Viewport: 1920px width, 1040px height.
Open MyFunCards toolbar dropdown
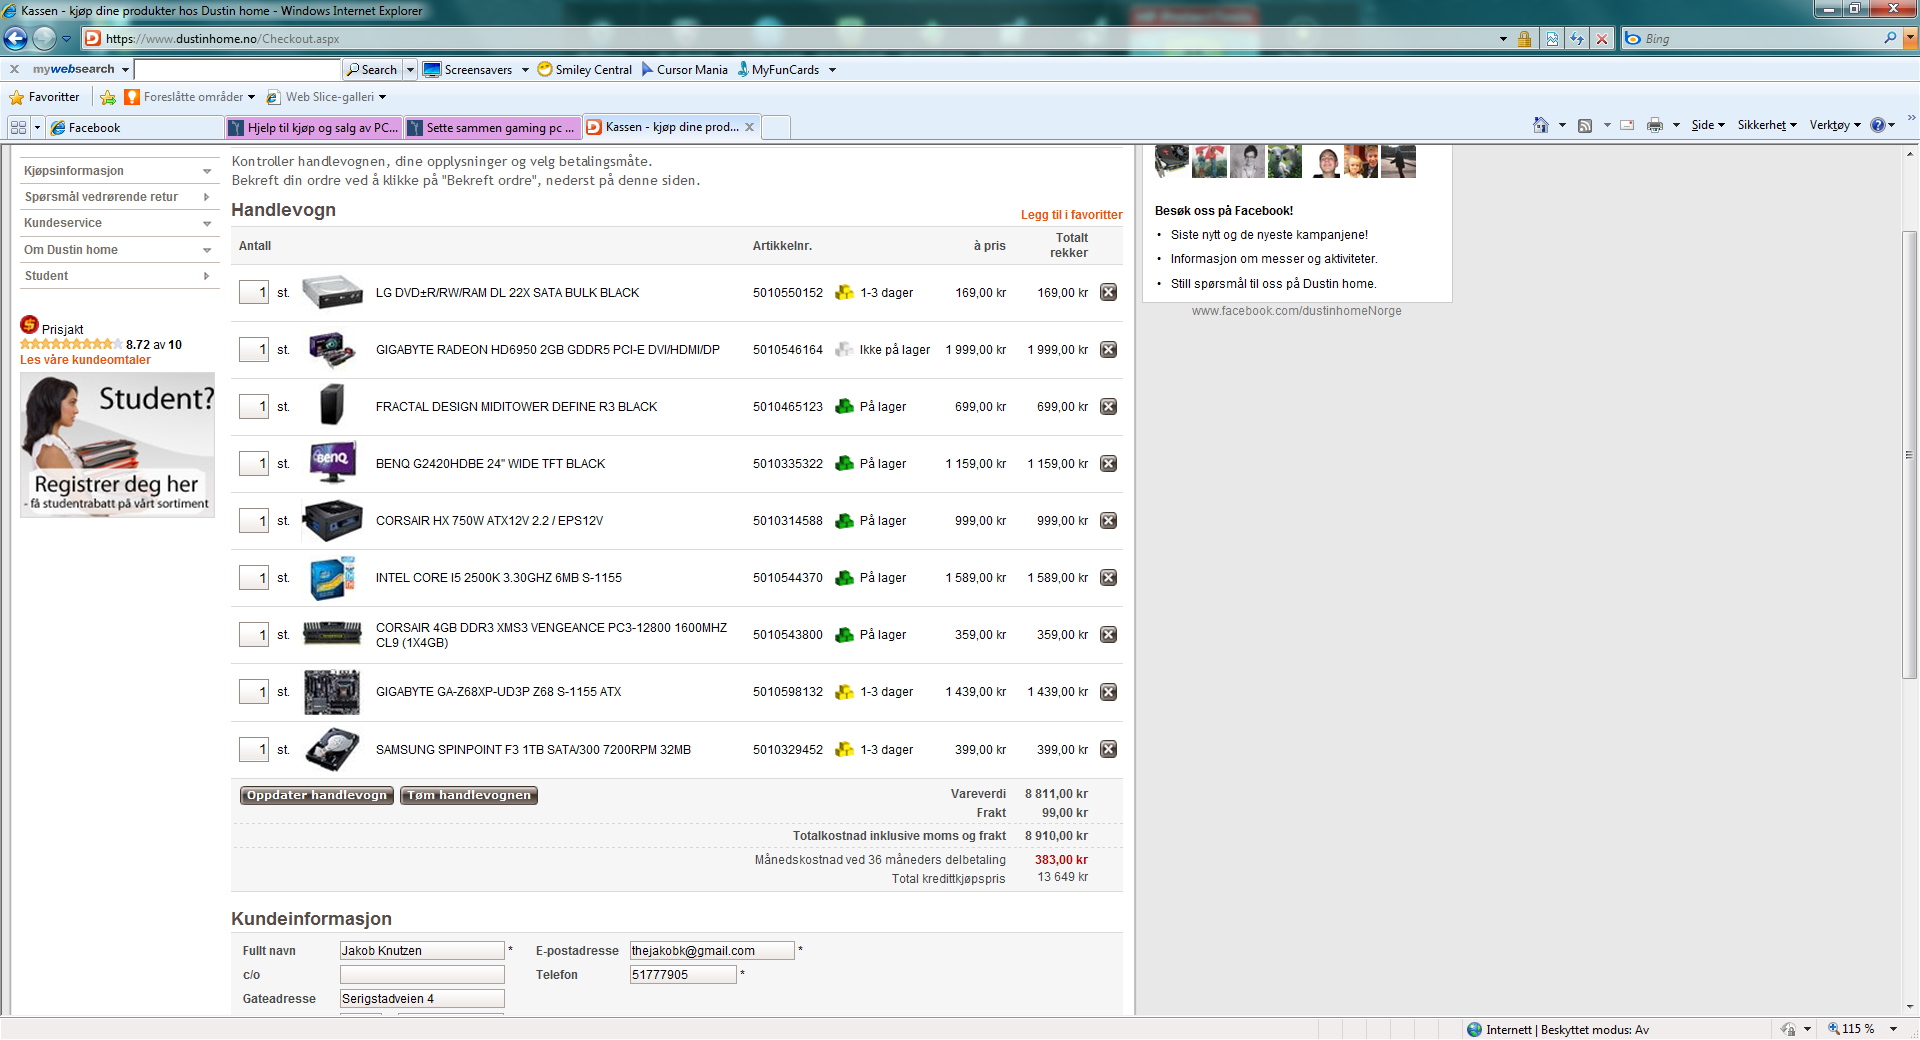832,70
